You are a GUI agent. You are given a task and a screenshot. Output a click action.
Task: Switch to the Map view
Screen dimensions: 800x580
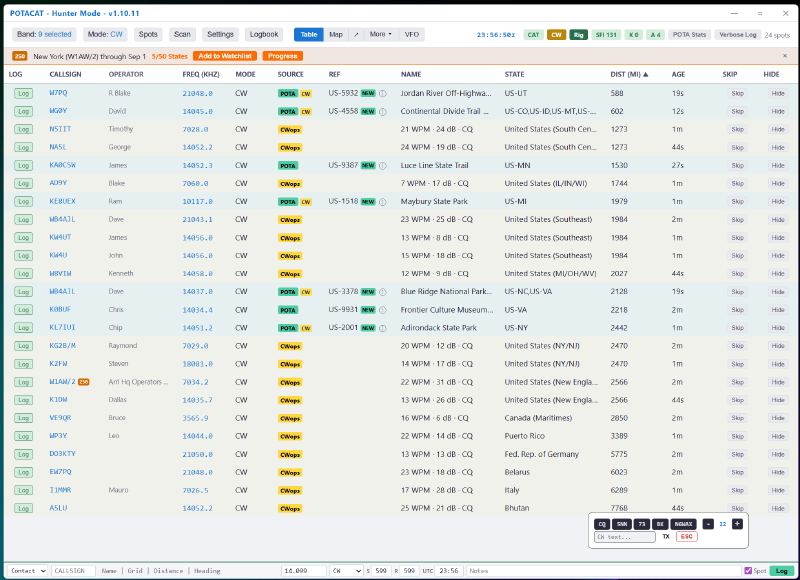(x=336, y=35)
